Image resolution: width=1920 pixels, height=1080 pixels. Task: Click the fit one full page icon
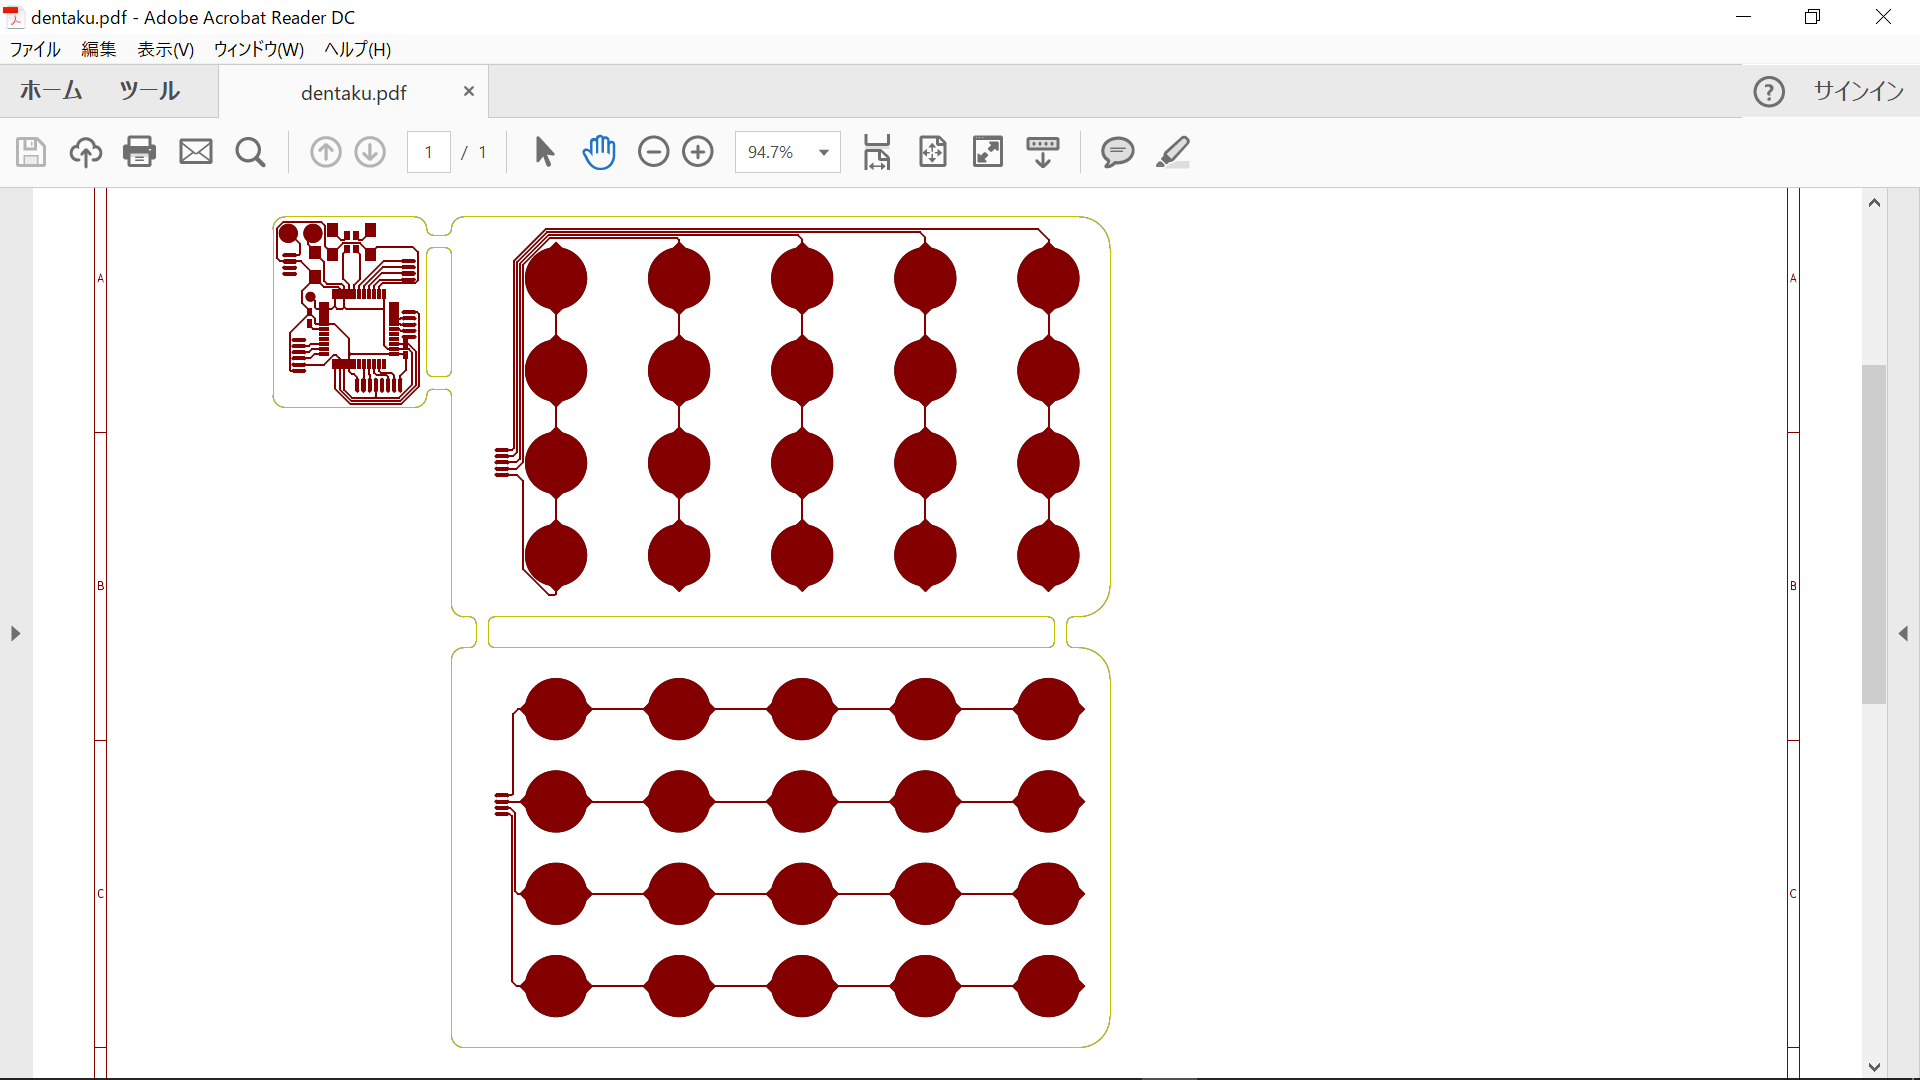tap(932, 152)
